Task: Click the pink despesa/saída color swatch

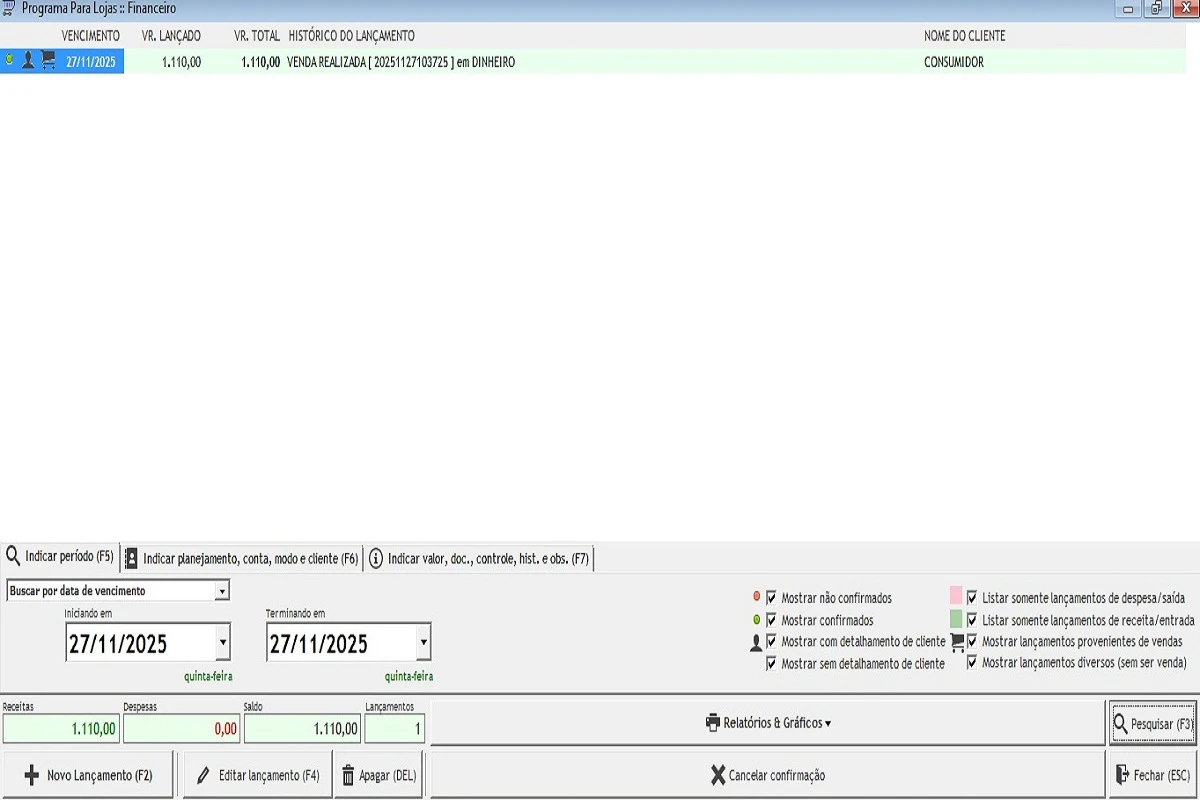Action: (956, 597)
